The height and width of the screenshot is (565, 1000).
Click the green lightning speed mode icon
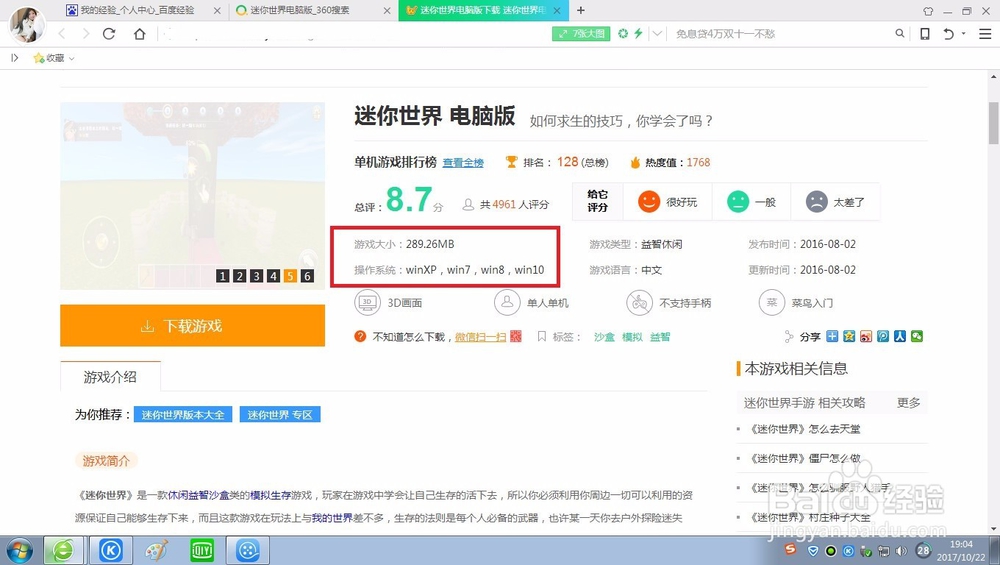638,33
